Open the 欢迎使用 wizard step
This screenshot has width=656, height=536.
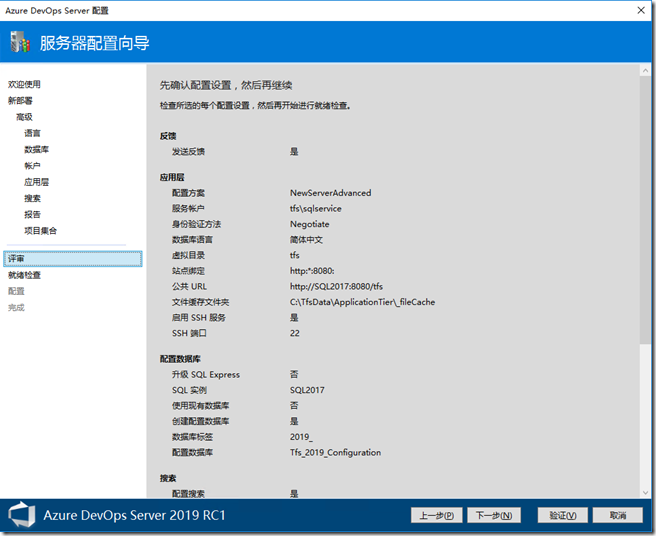pos(24,85)
